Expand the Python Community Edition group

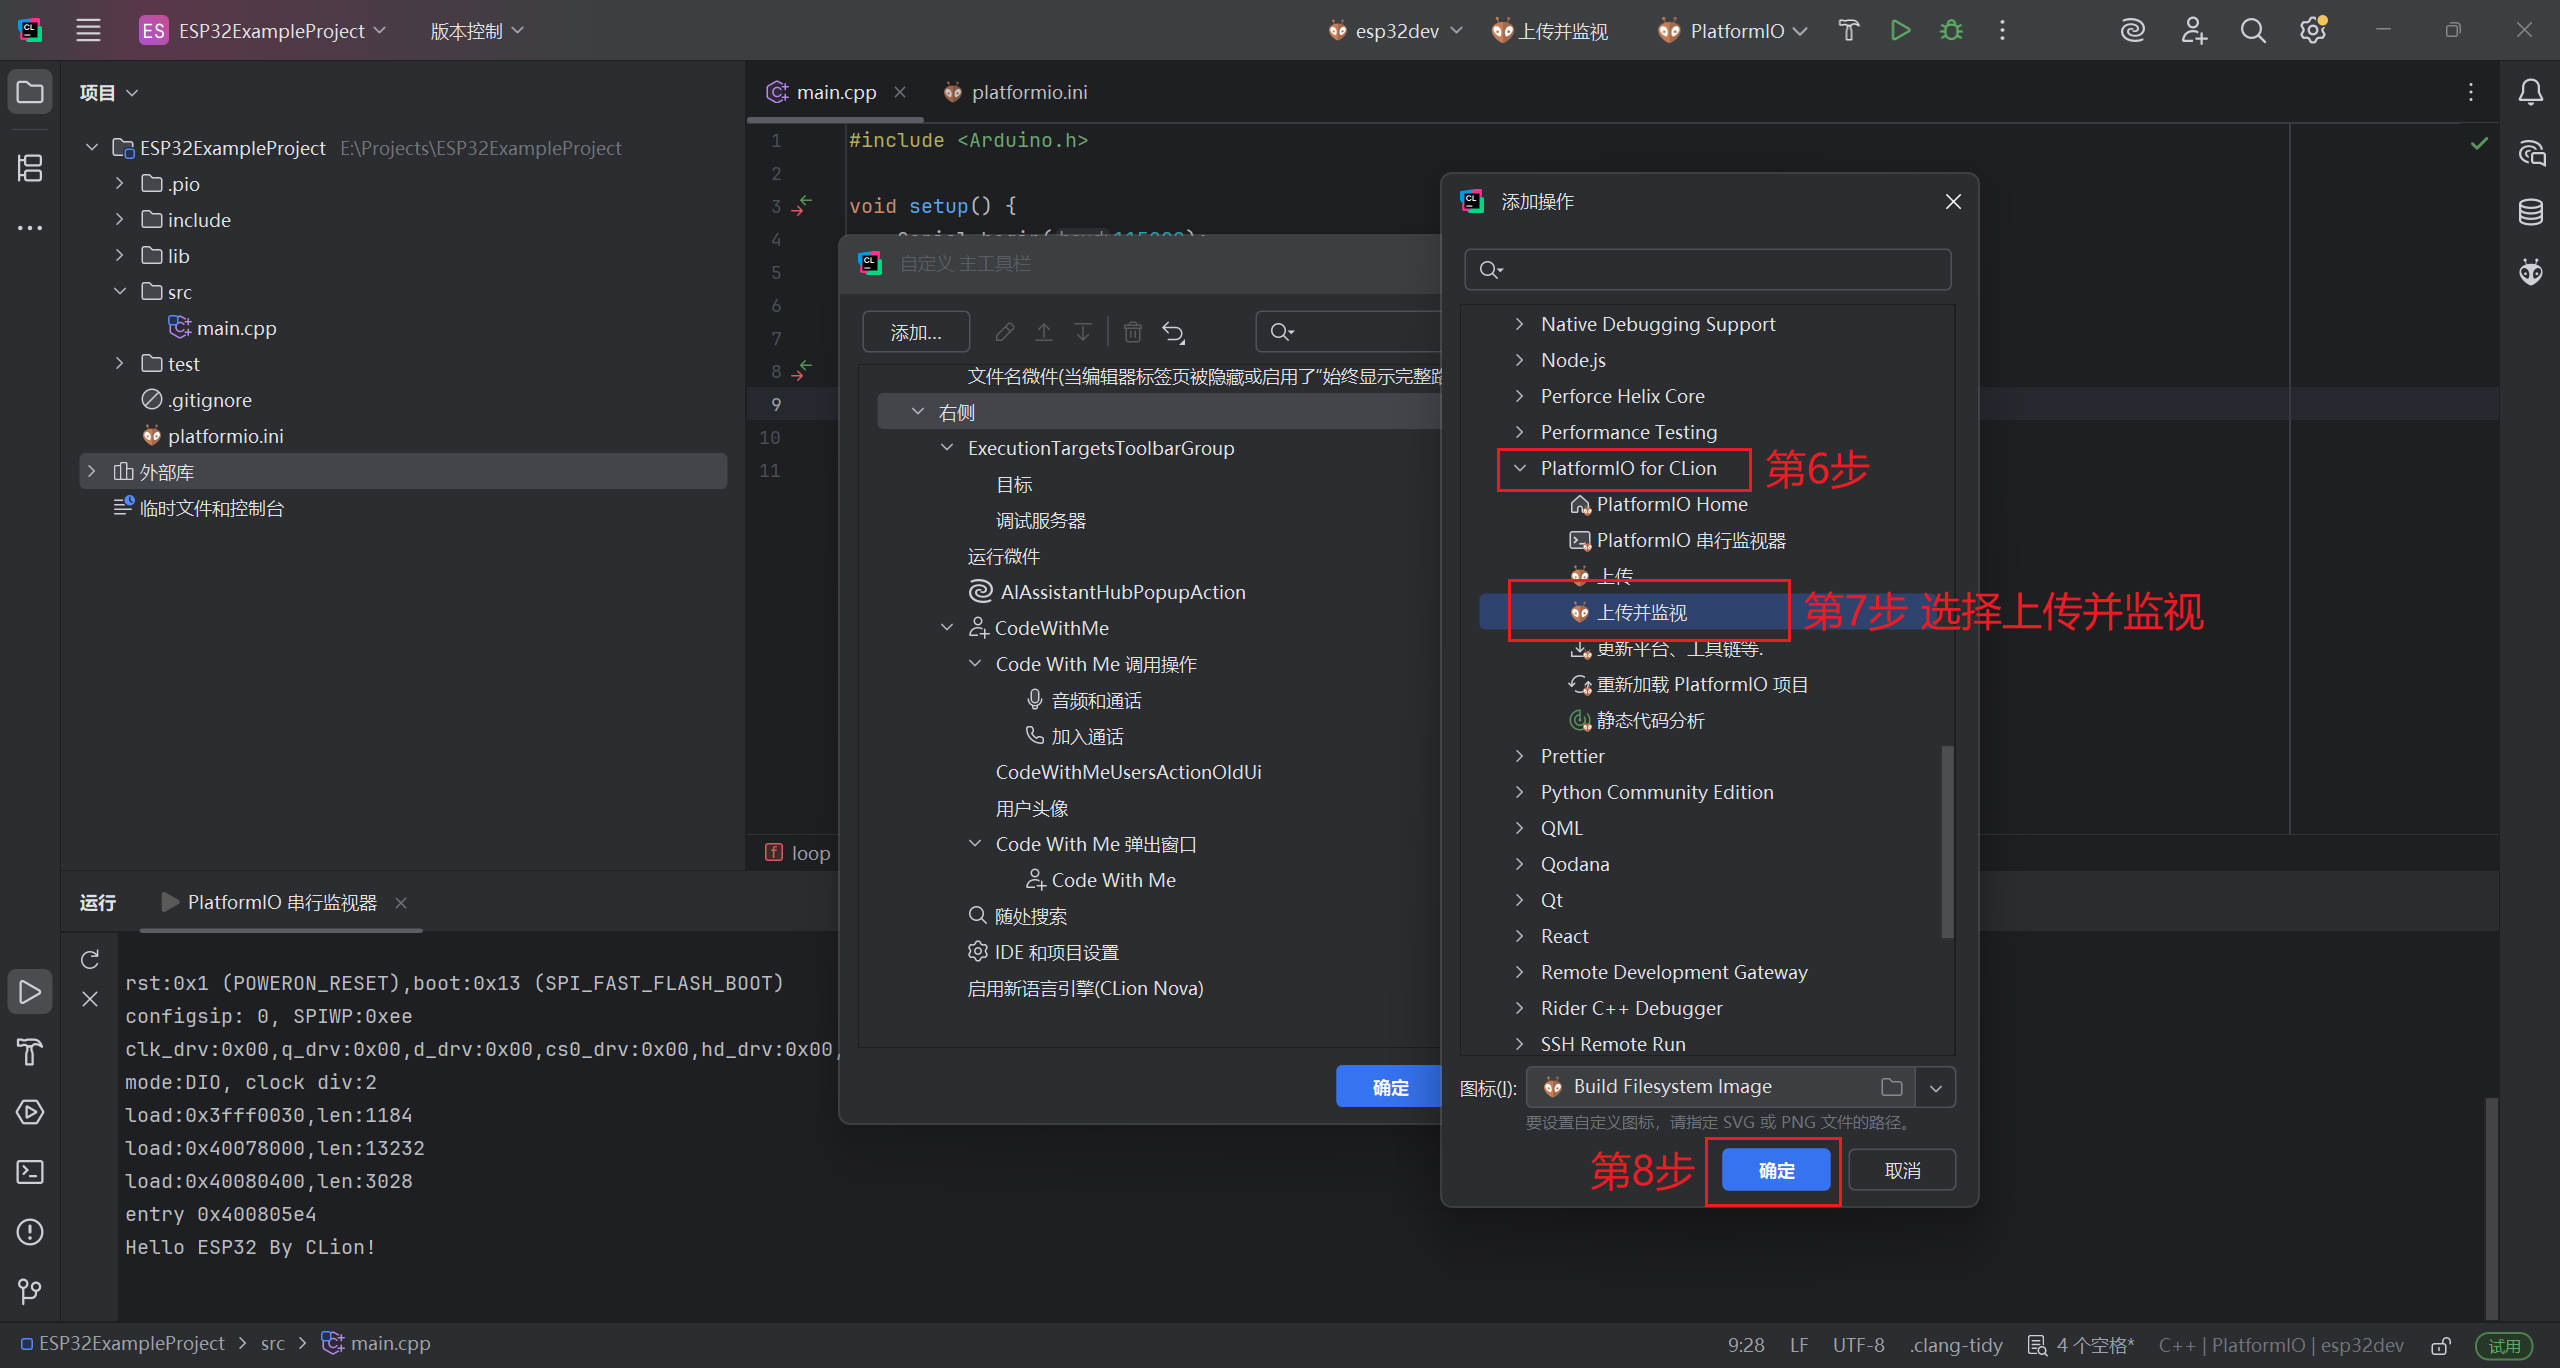click(x=1520, y=792)
